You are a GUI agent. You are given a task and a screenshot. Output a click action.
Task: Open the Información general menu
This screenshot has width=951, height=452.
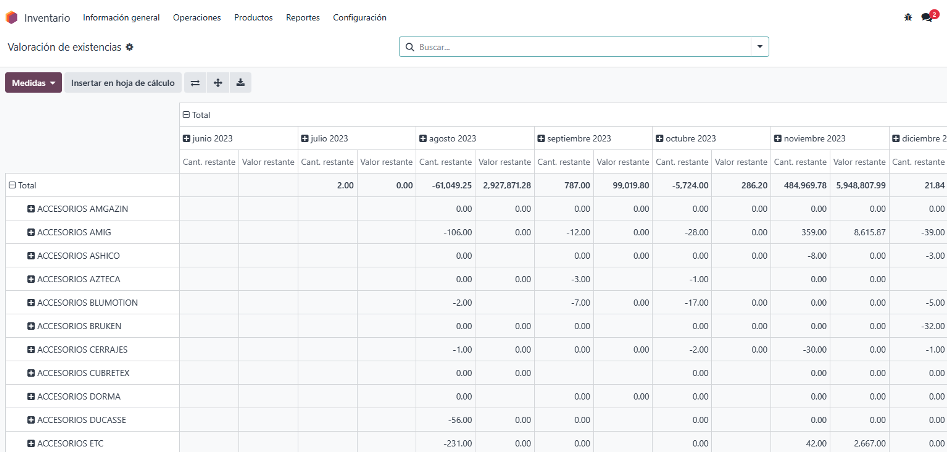coord(121,18)
